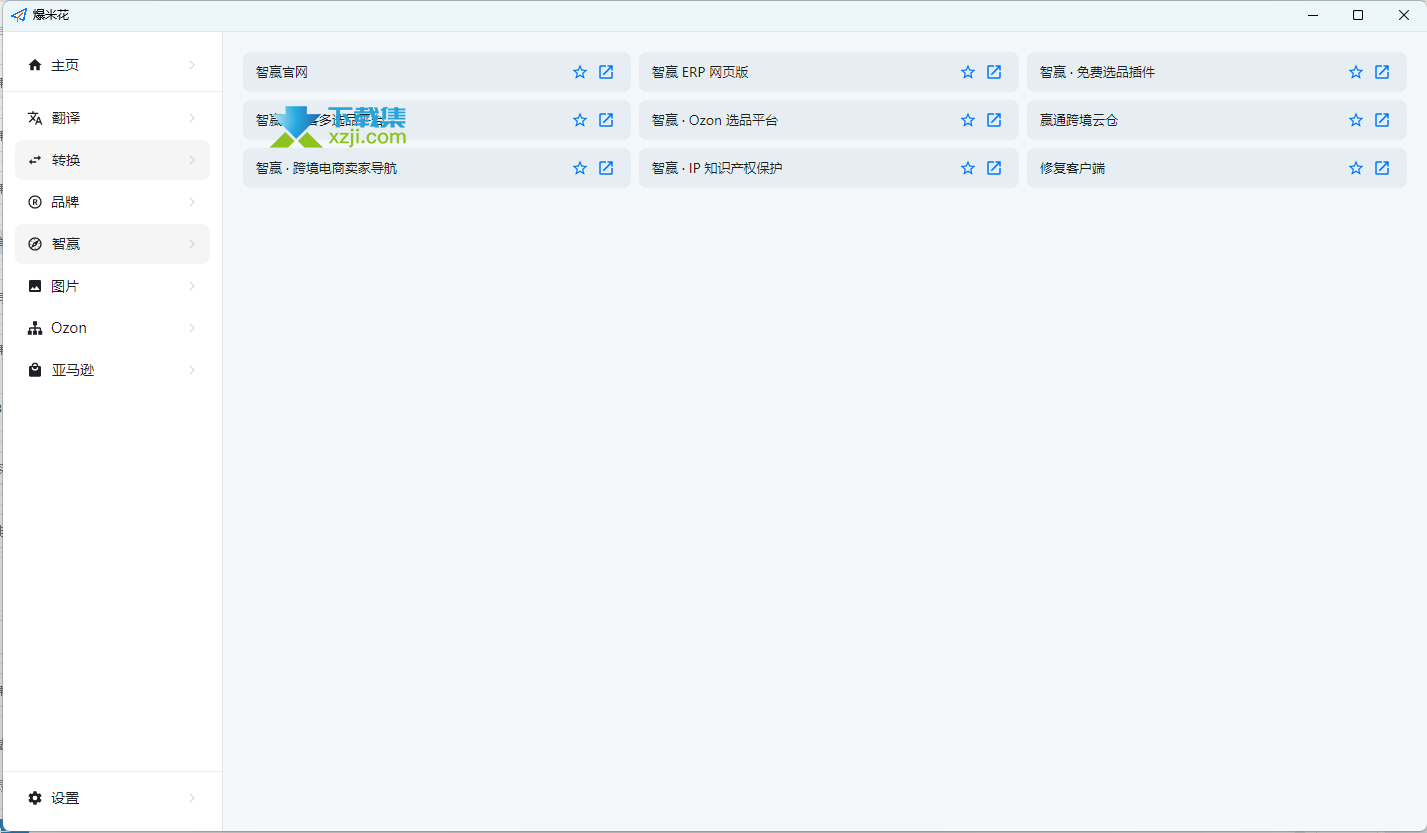
Task: Favorite 智赢 · Ozon 选品平台 via star
Action: 968,120
